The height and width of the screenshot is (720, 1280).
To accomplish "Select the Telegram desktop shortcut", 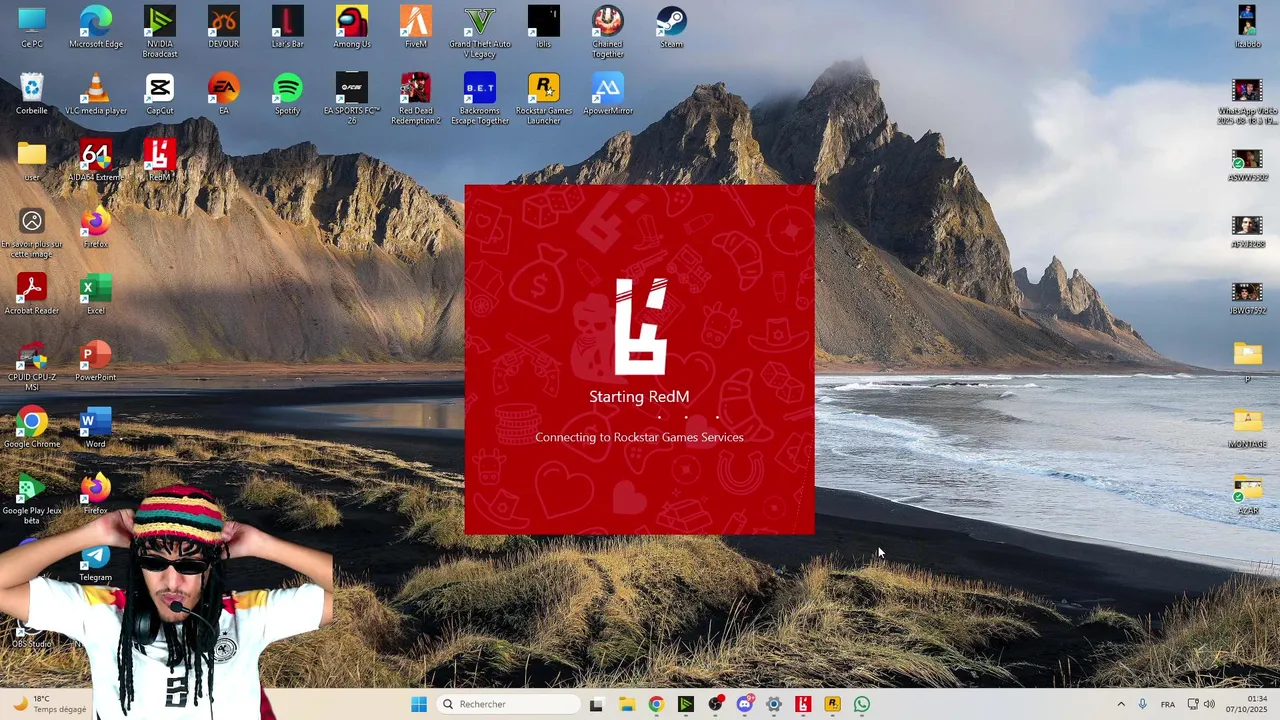I will pyautogui.click(x=96, y=561).
